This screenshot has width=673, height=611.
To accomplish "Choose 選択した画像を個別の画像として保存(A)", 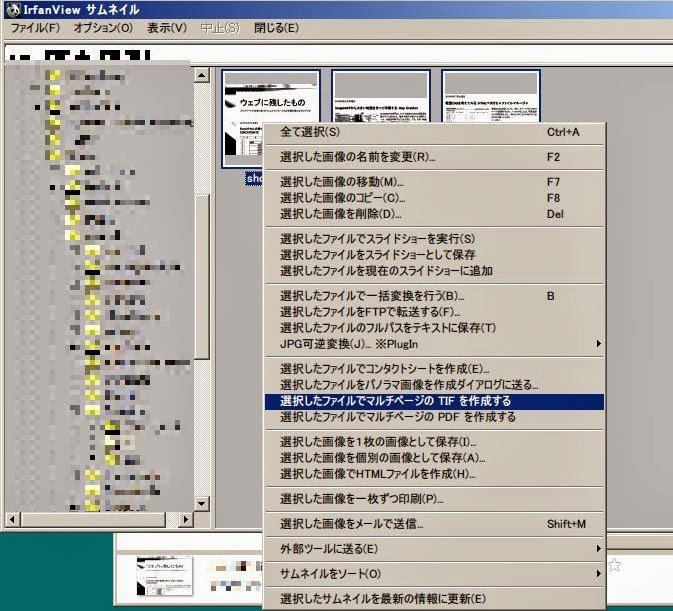I will tap(434, 458).
